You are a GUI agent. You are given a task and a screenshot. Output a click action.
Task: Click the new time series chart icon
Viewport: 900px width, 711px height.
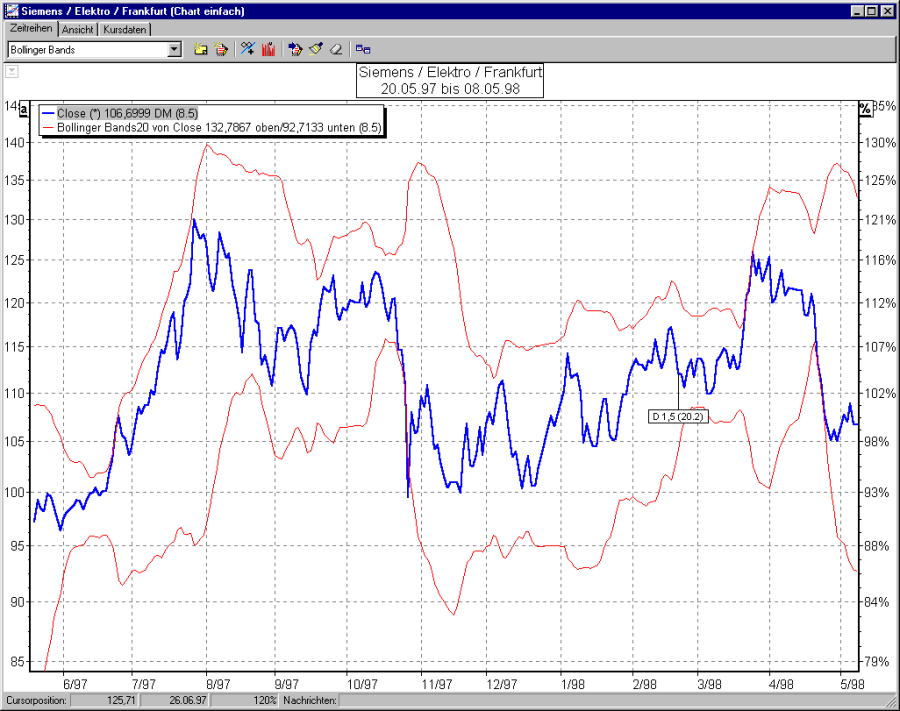222,48
